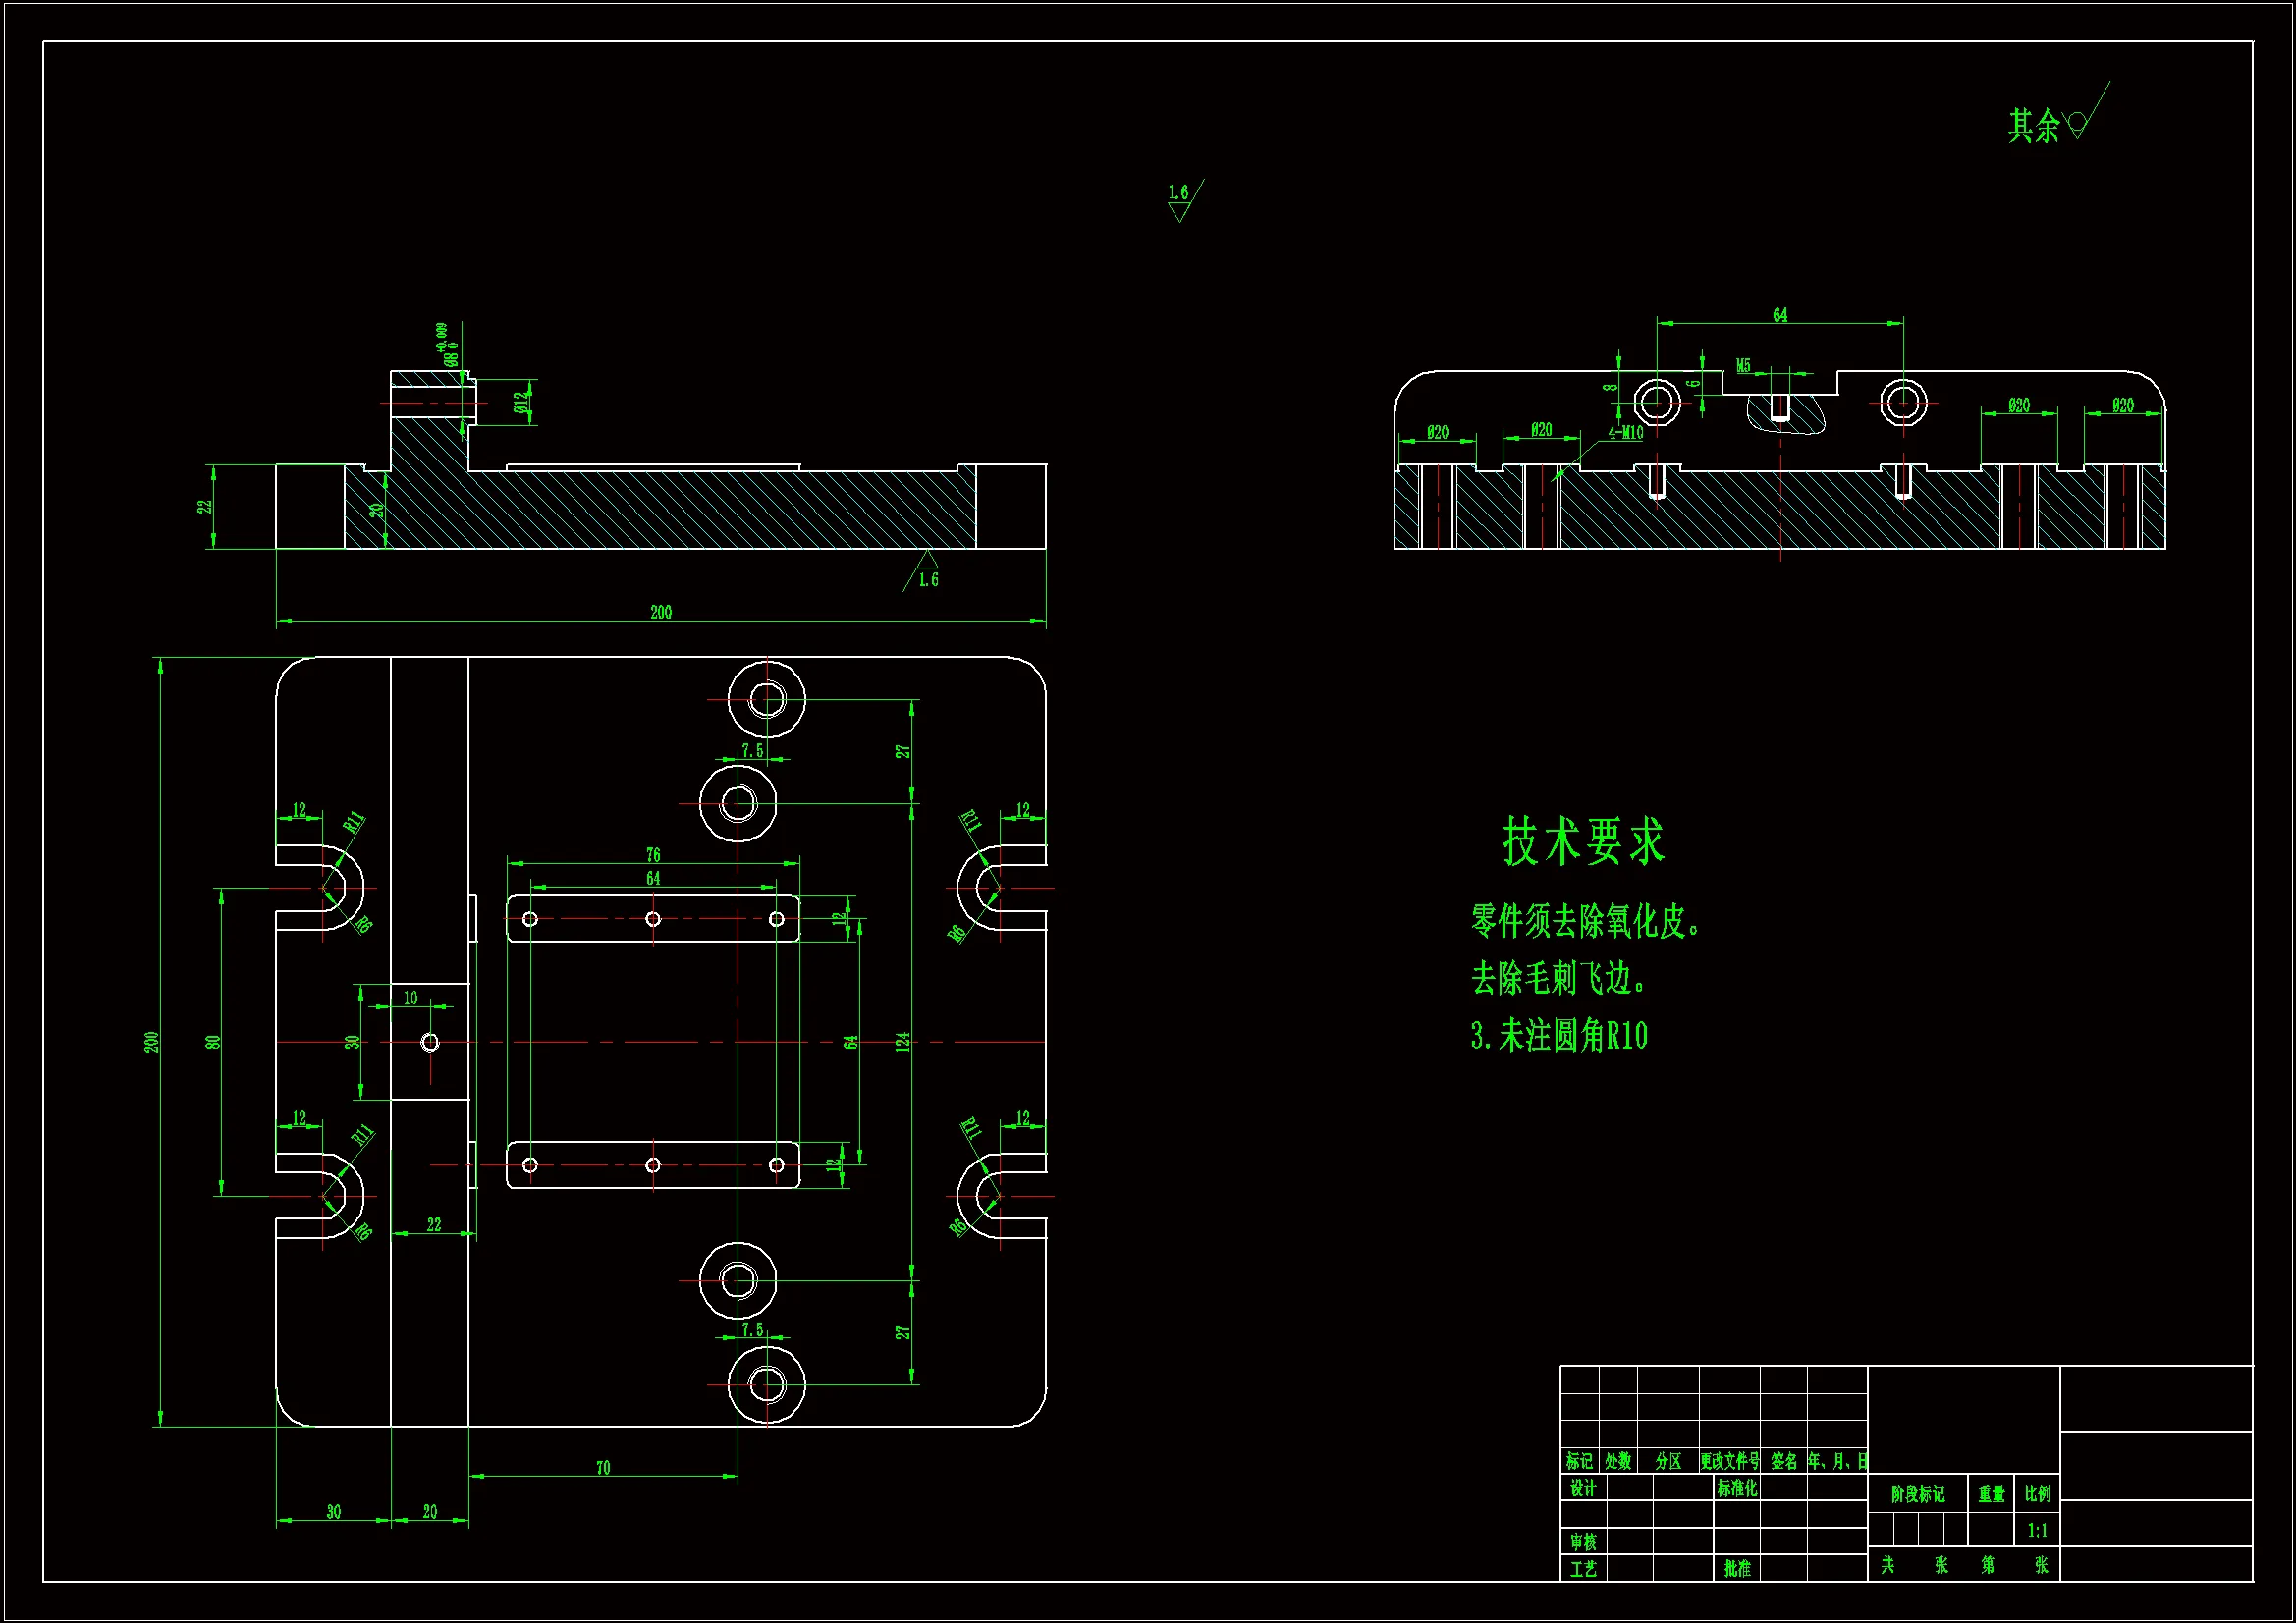Select the 阶段标记 title block cell
Image resolution: width=2296 pixels, height=1623 pixels.
(x=1917, y=1493)
